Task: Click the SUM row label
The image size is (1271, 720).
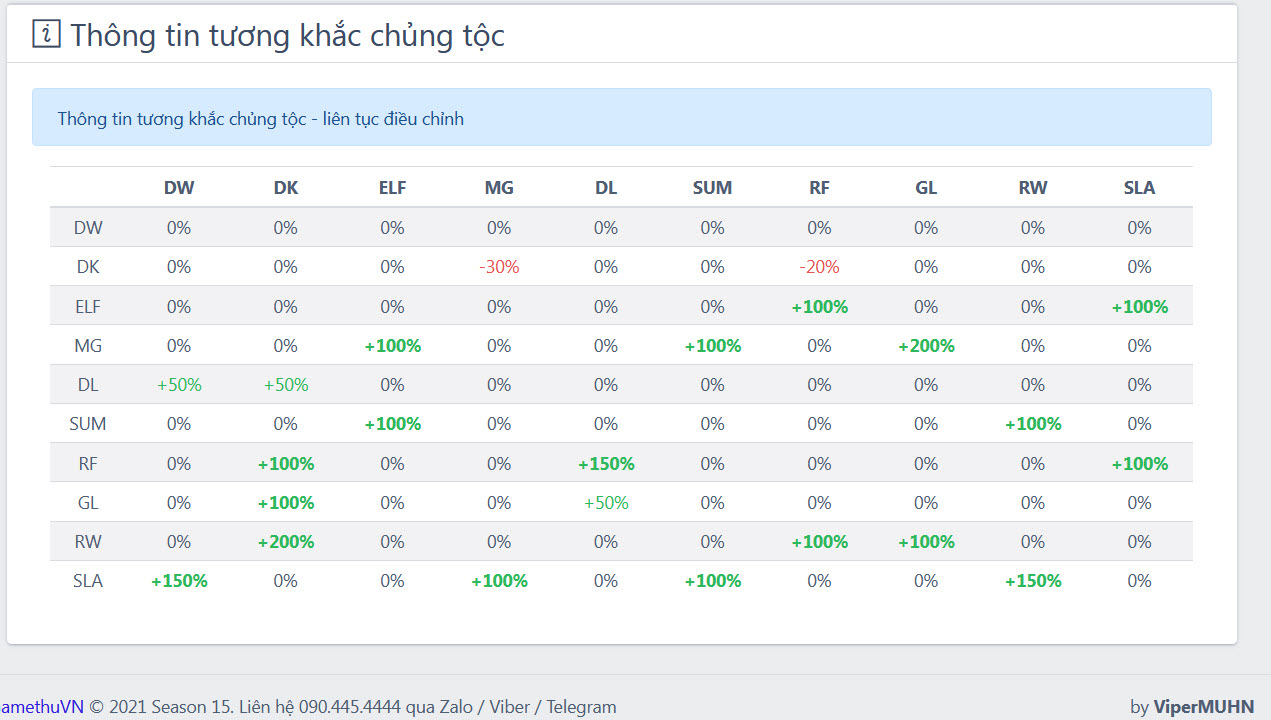Action: [88, 424]
